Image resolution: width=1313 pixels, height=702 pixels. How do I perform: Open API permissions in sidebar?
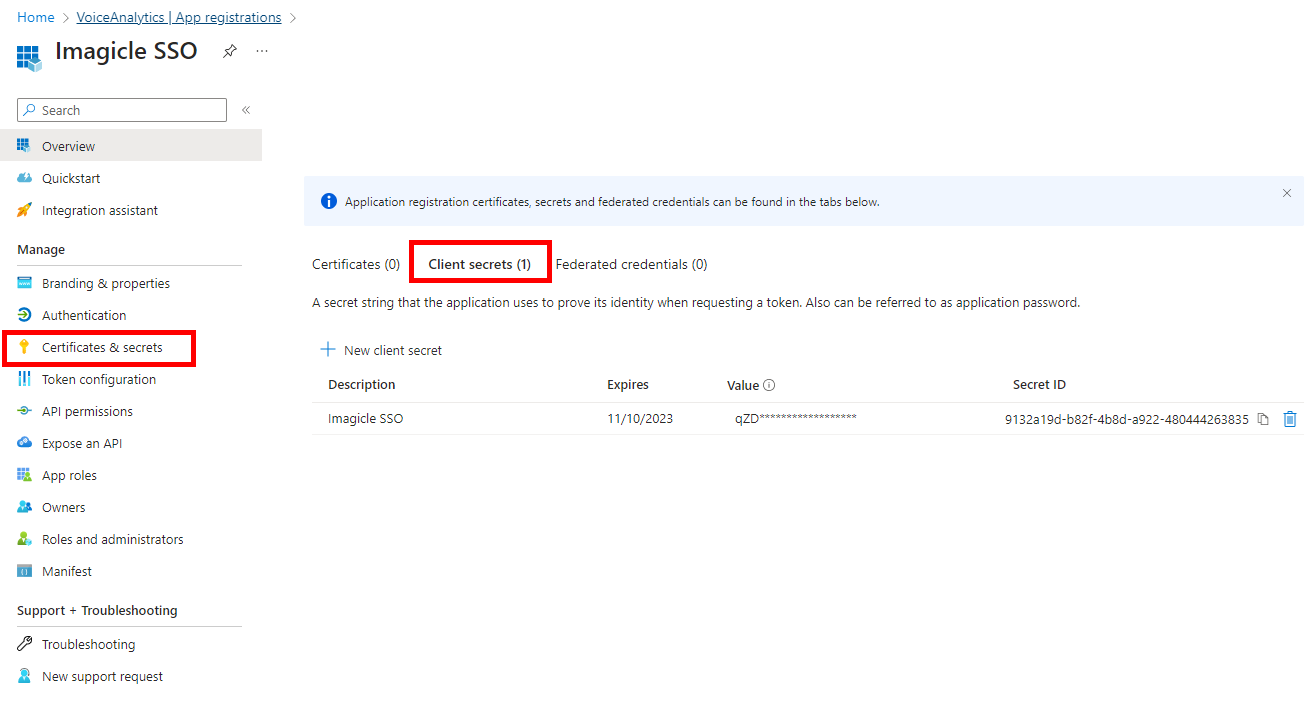click(x=87, y=411)
